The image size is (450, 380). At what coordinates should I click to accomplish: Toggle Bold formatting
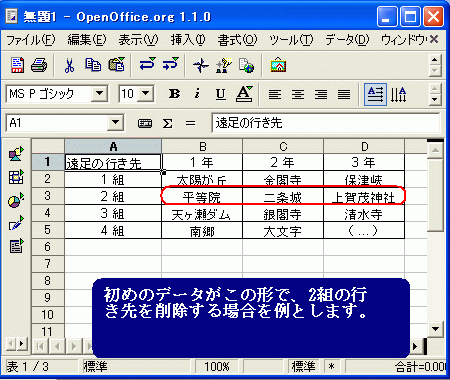pyautogui.click(x=174, y=94)
